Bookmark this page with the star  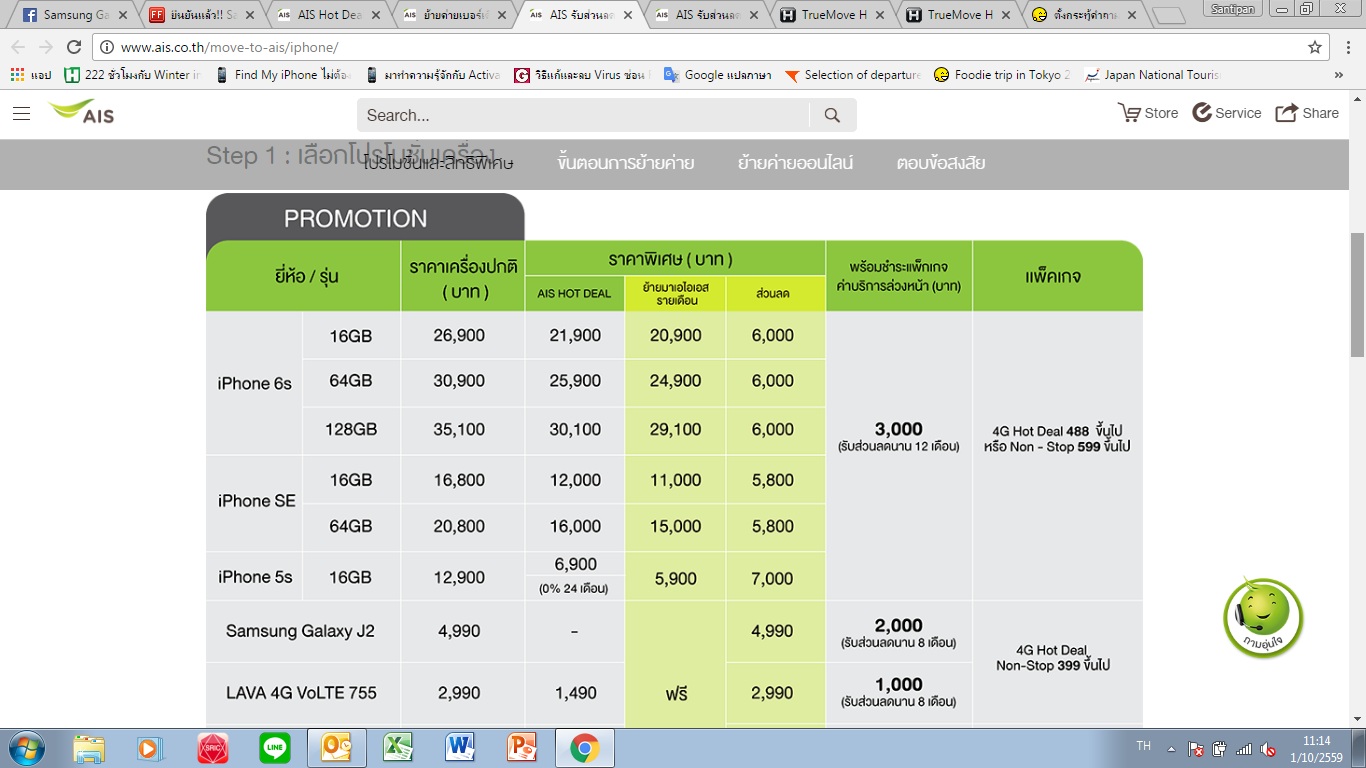point(1315,47)
